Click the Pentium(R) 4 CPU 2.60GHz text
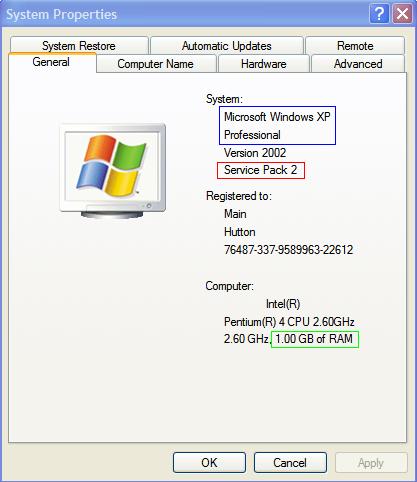The height and width of the screenshot is (482, 417). coord(289,322)
